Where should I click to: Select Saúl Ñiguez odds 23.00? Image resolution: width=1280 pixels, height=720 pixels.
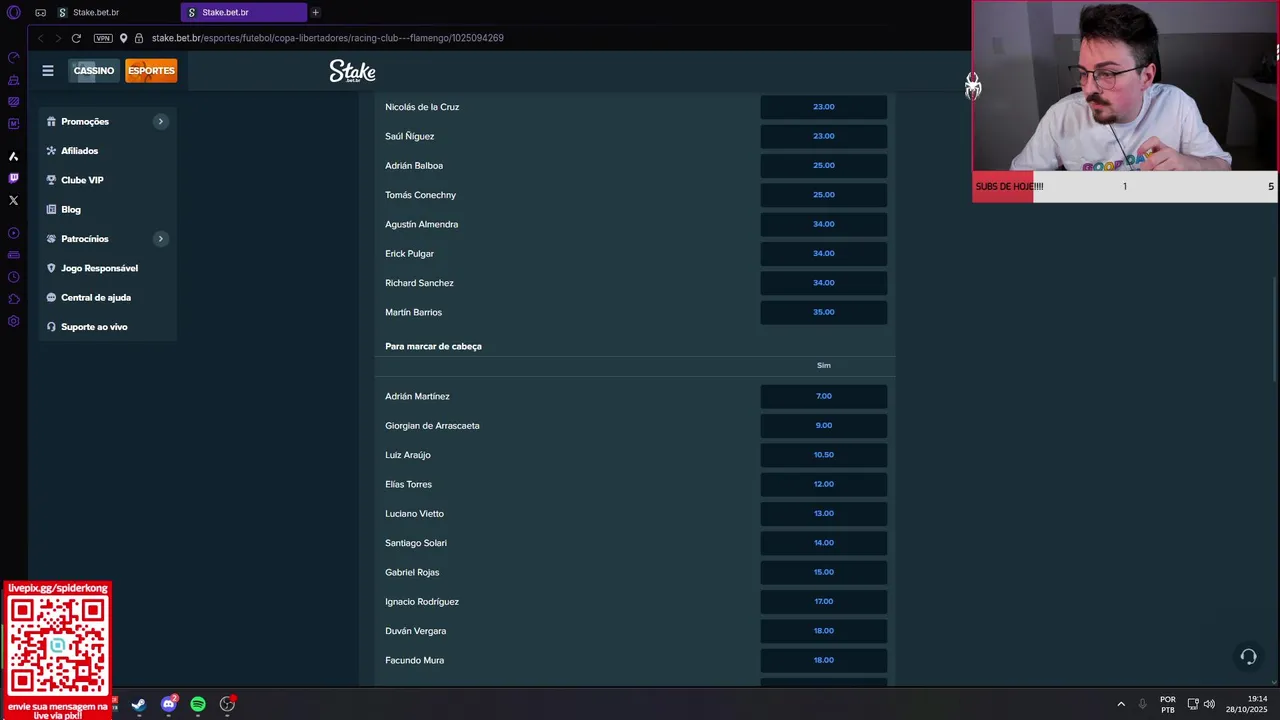[x=823, y=136]
